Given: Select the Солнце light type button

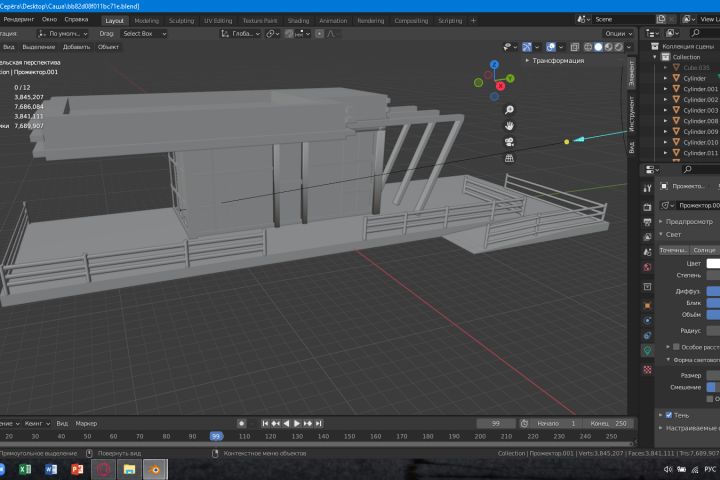Looking at the screenshot, I should pyautogui.click(x=704, y=250).
